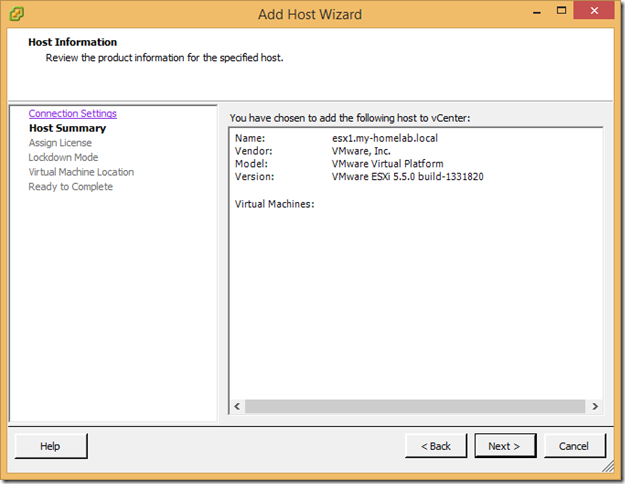Click the horizontal scrollbar left arrow
This screenshot has width=625, height=484.
(x=238, y=407)
